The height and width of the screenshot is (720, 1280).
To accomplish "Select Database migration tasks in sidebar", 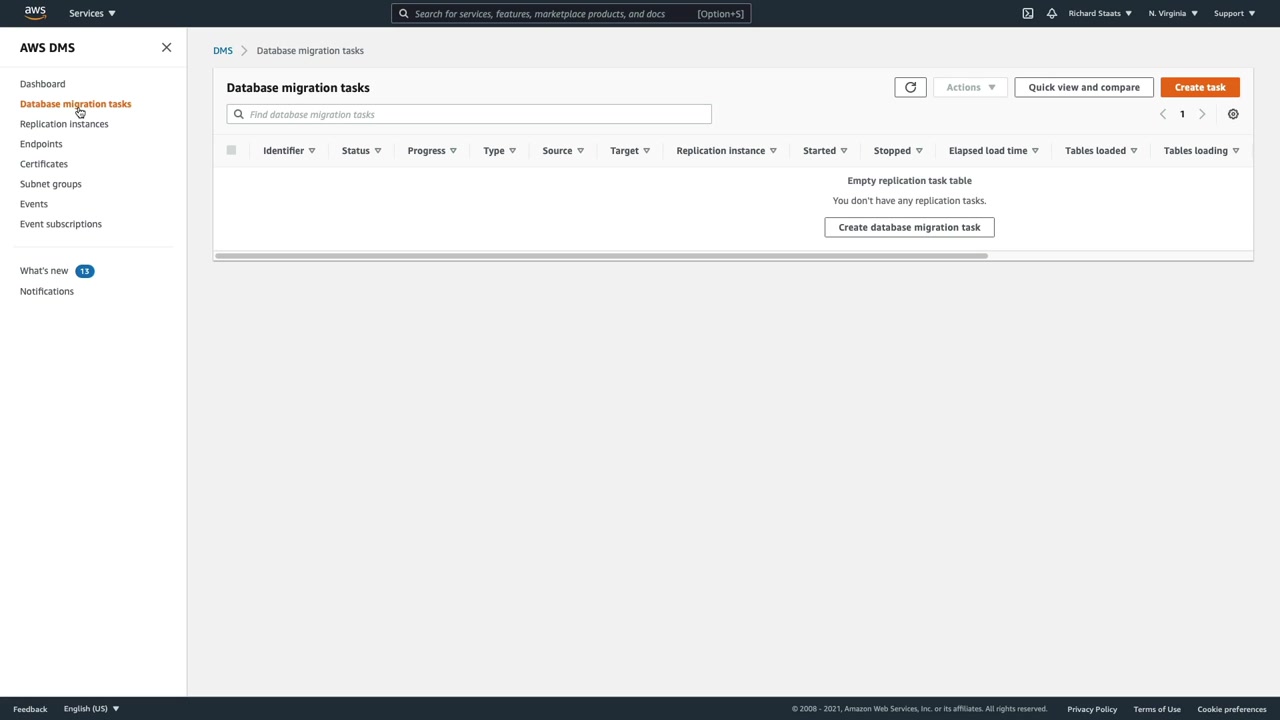I will coord(75,104).
